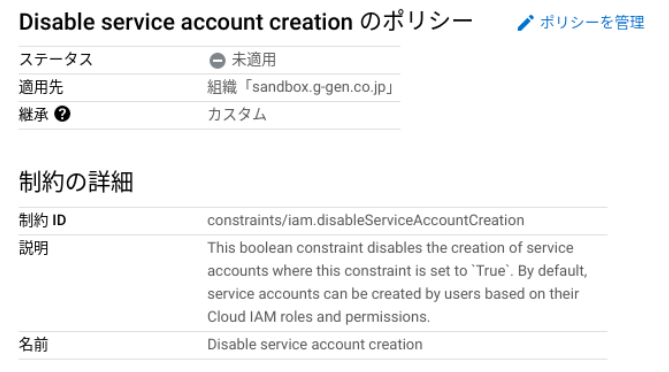This screenshot has width=669, height=372.
Task: Click the 継承 row label
Action: pos(34,114)
